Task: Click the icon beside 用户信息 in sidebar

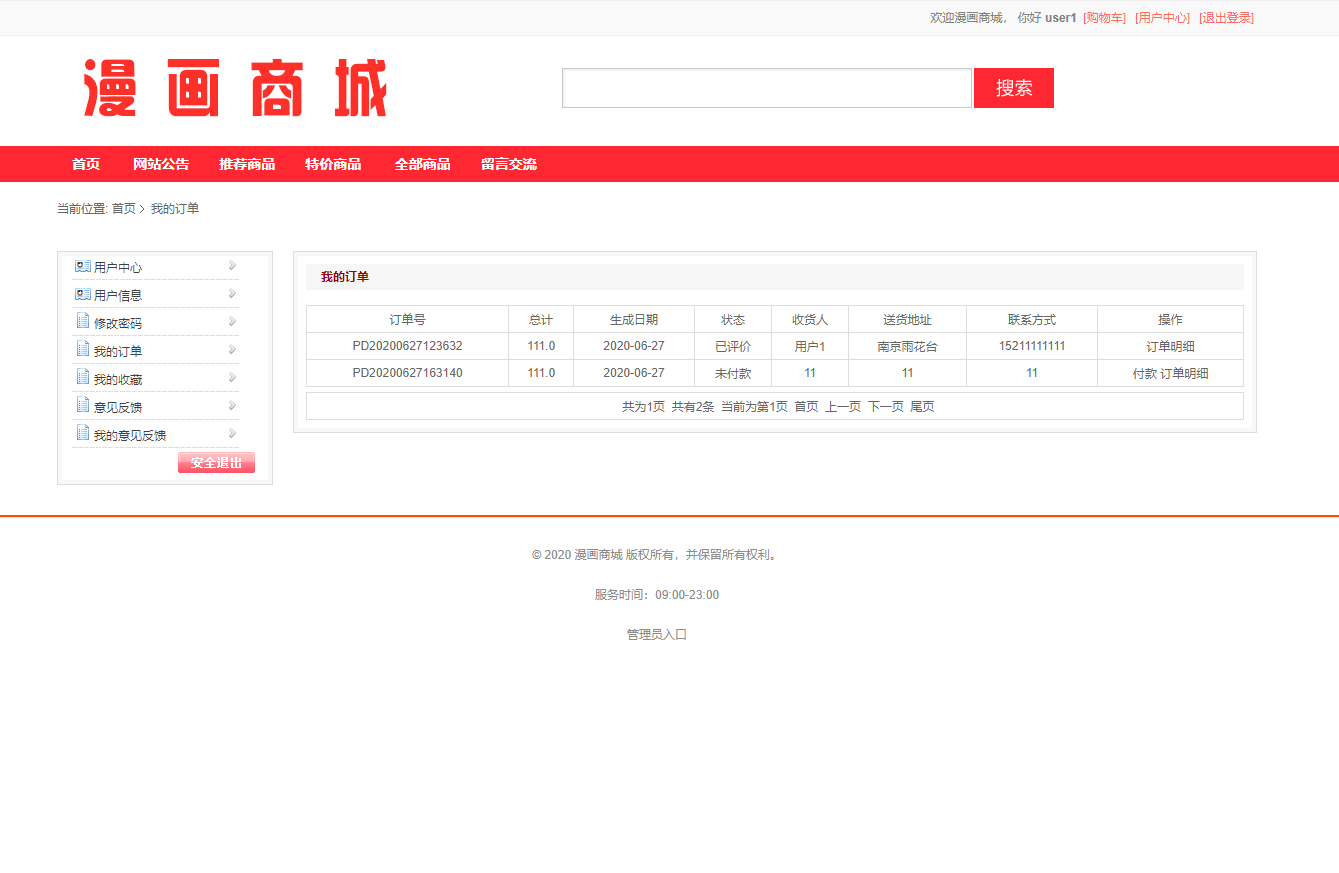Action: click(83, 295)
